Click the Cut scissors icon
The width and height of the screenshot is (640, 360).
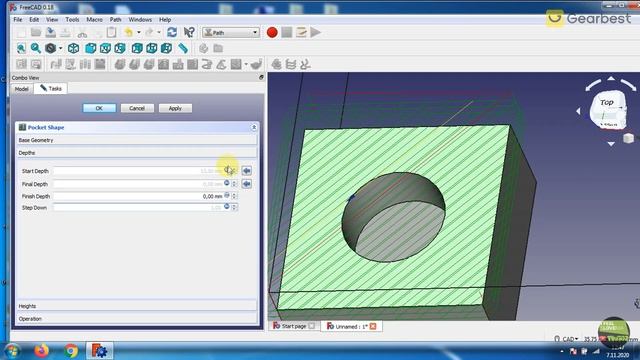point(82,33)
